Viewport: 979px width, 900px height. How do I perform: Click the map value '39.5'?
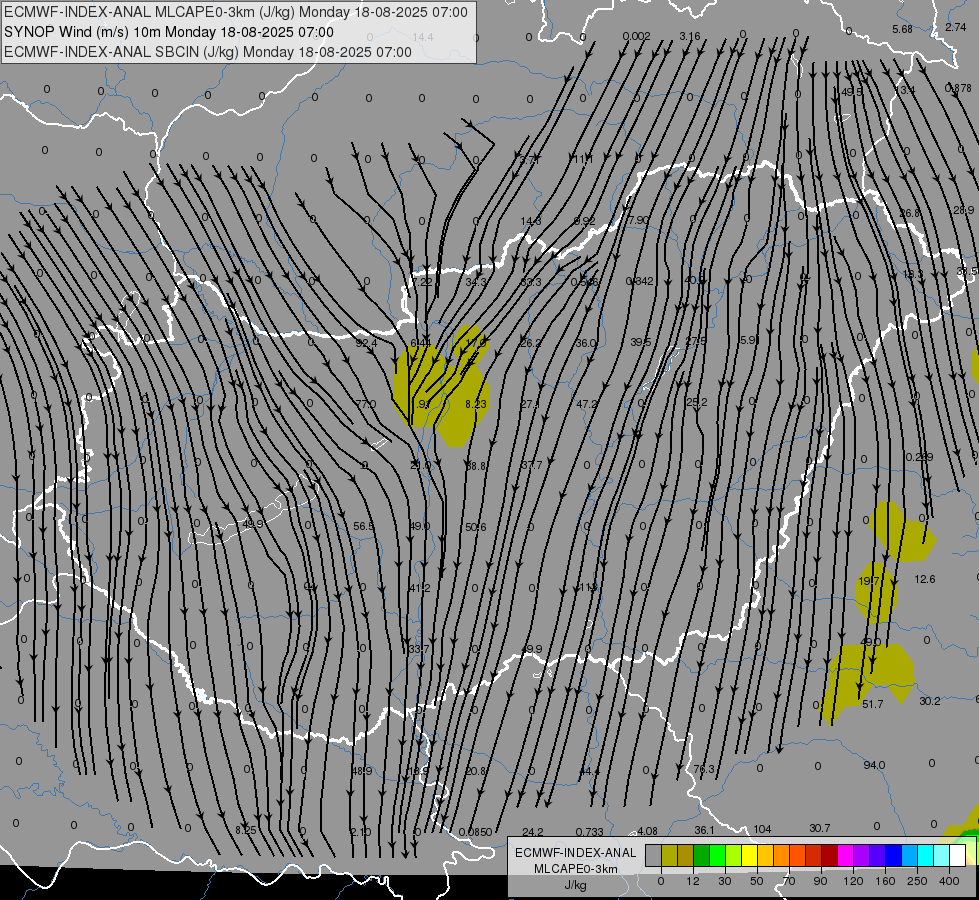click(x=641, y=342)
